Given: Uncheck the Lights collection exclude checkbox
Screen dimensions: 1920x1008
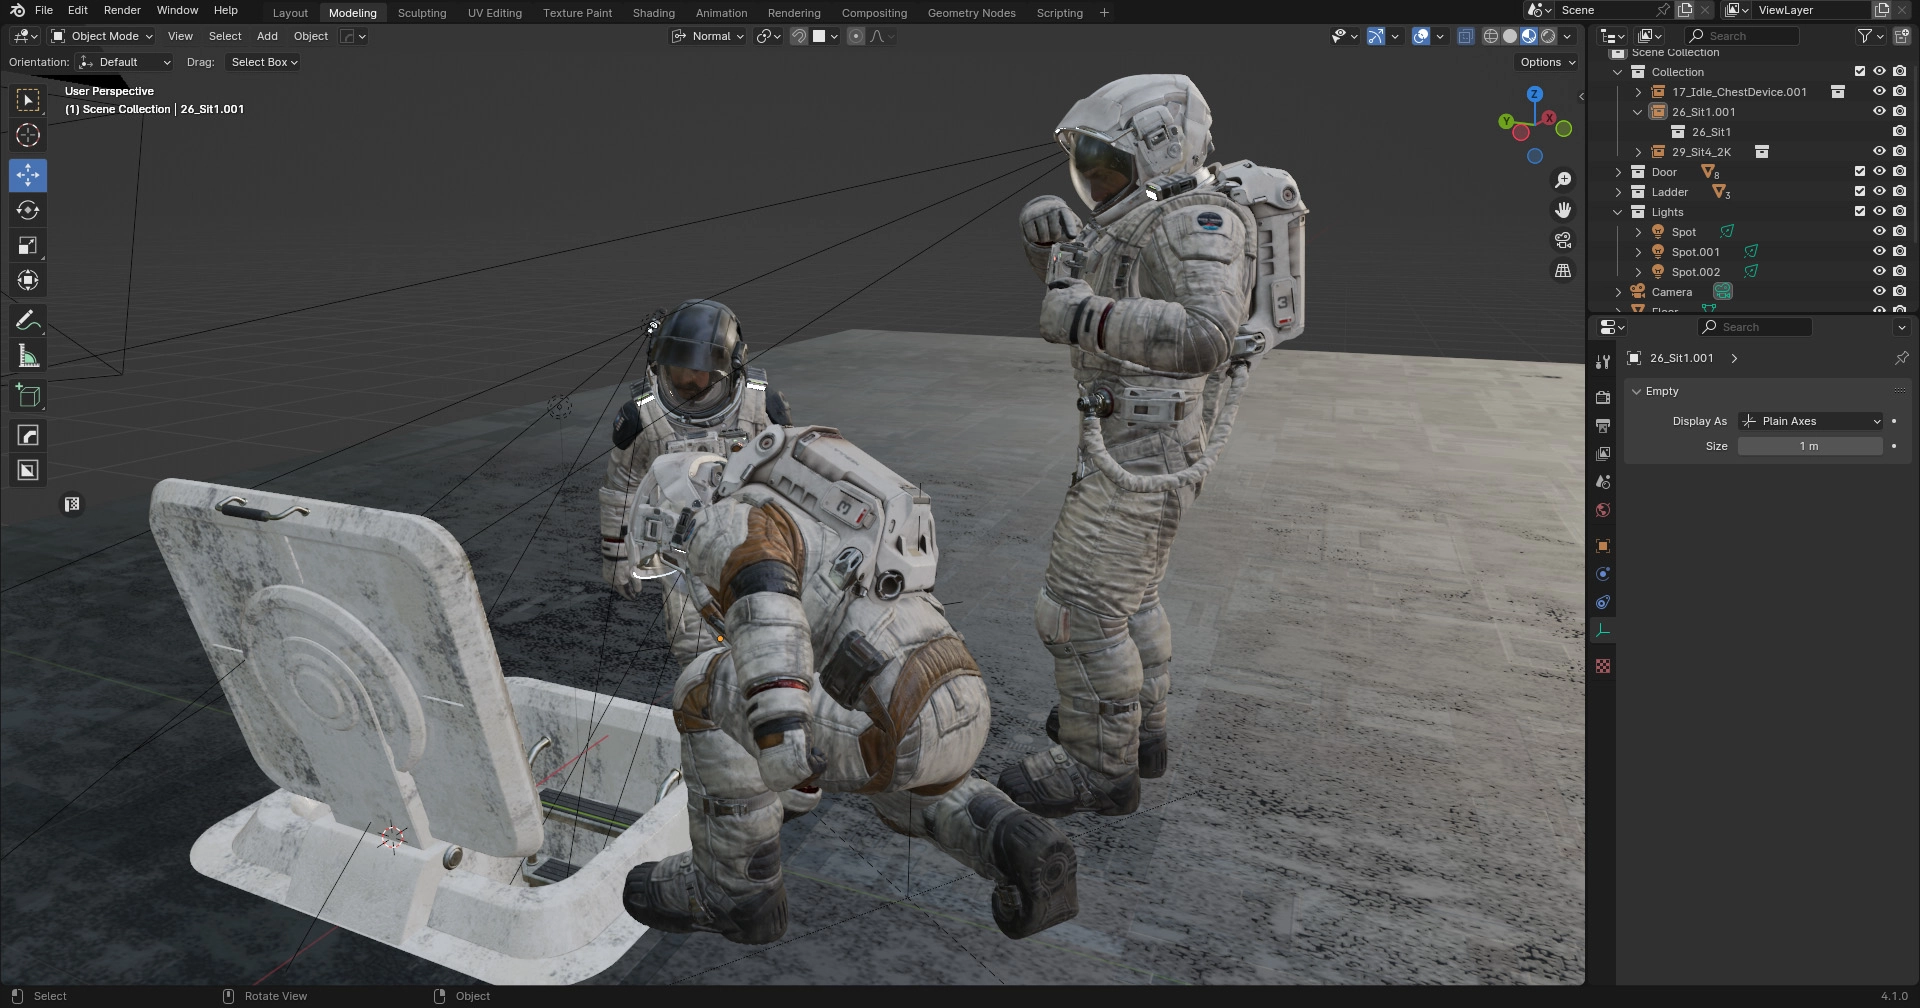Looking at the screenshot, I should point(1859,212).
